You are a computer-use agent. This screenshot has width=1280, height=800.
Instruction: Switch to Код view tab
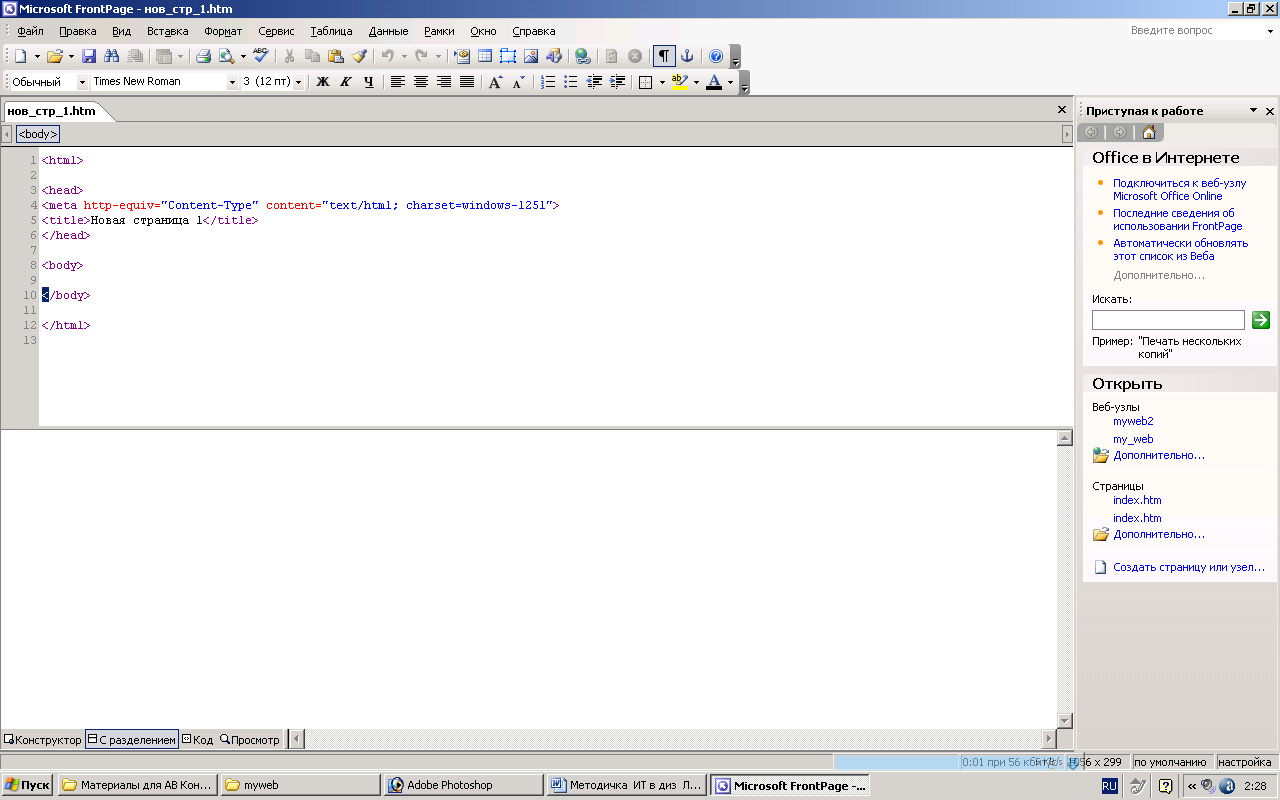point(198,740)
